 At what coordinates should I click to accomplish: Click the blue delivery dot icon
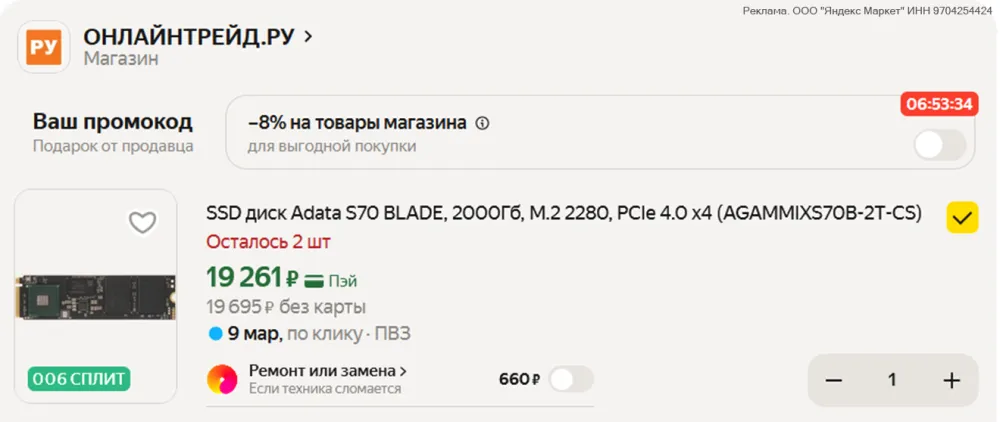click(x=214, y=333)
